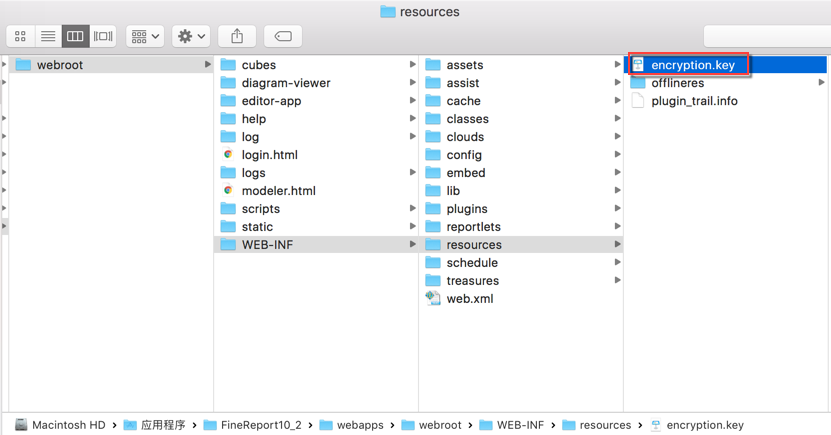Select the log folder
Image resolution: width=831 pixels, height=435 pixels.
[316, 137]
